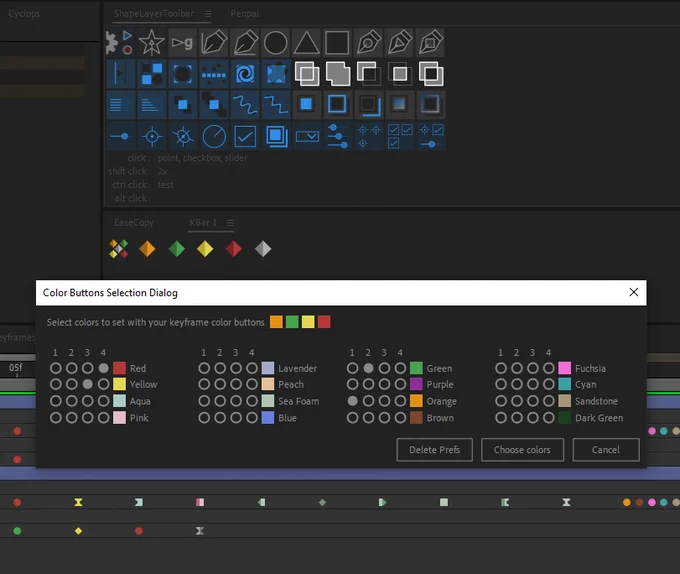Switch to the EaseCopy tab

[134, 222]
